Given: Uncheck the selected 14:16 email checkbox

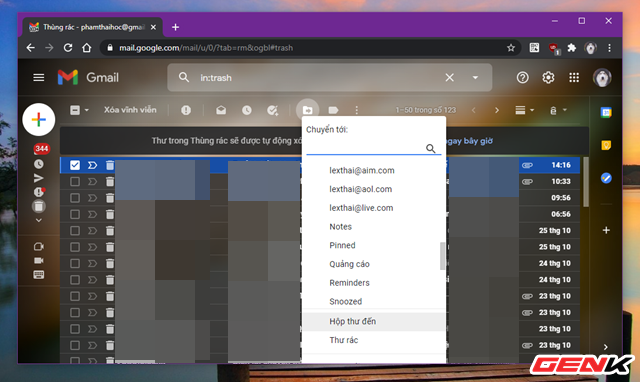Looking at the screenshot, I should click(75, 165).
